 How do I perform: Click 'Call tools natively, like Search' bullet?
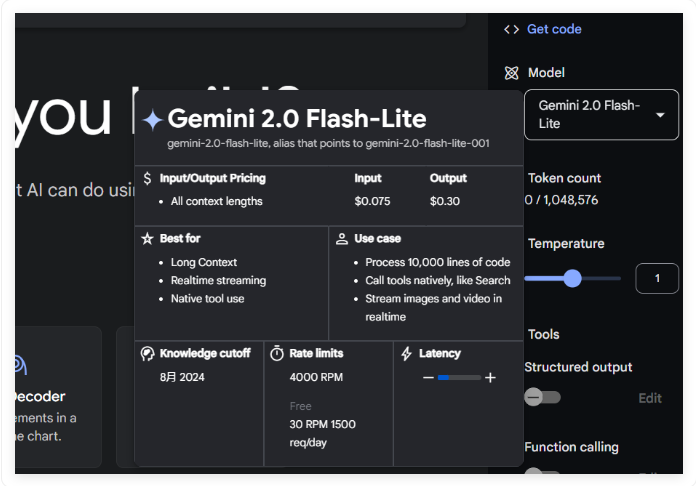(x=438, y=281)
